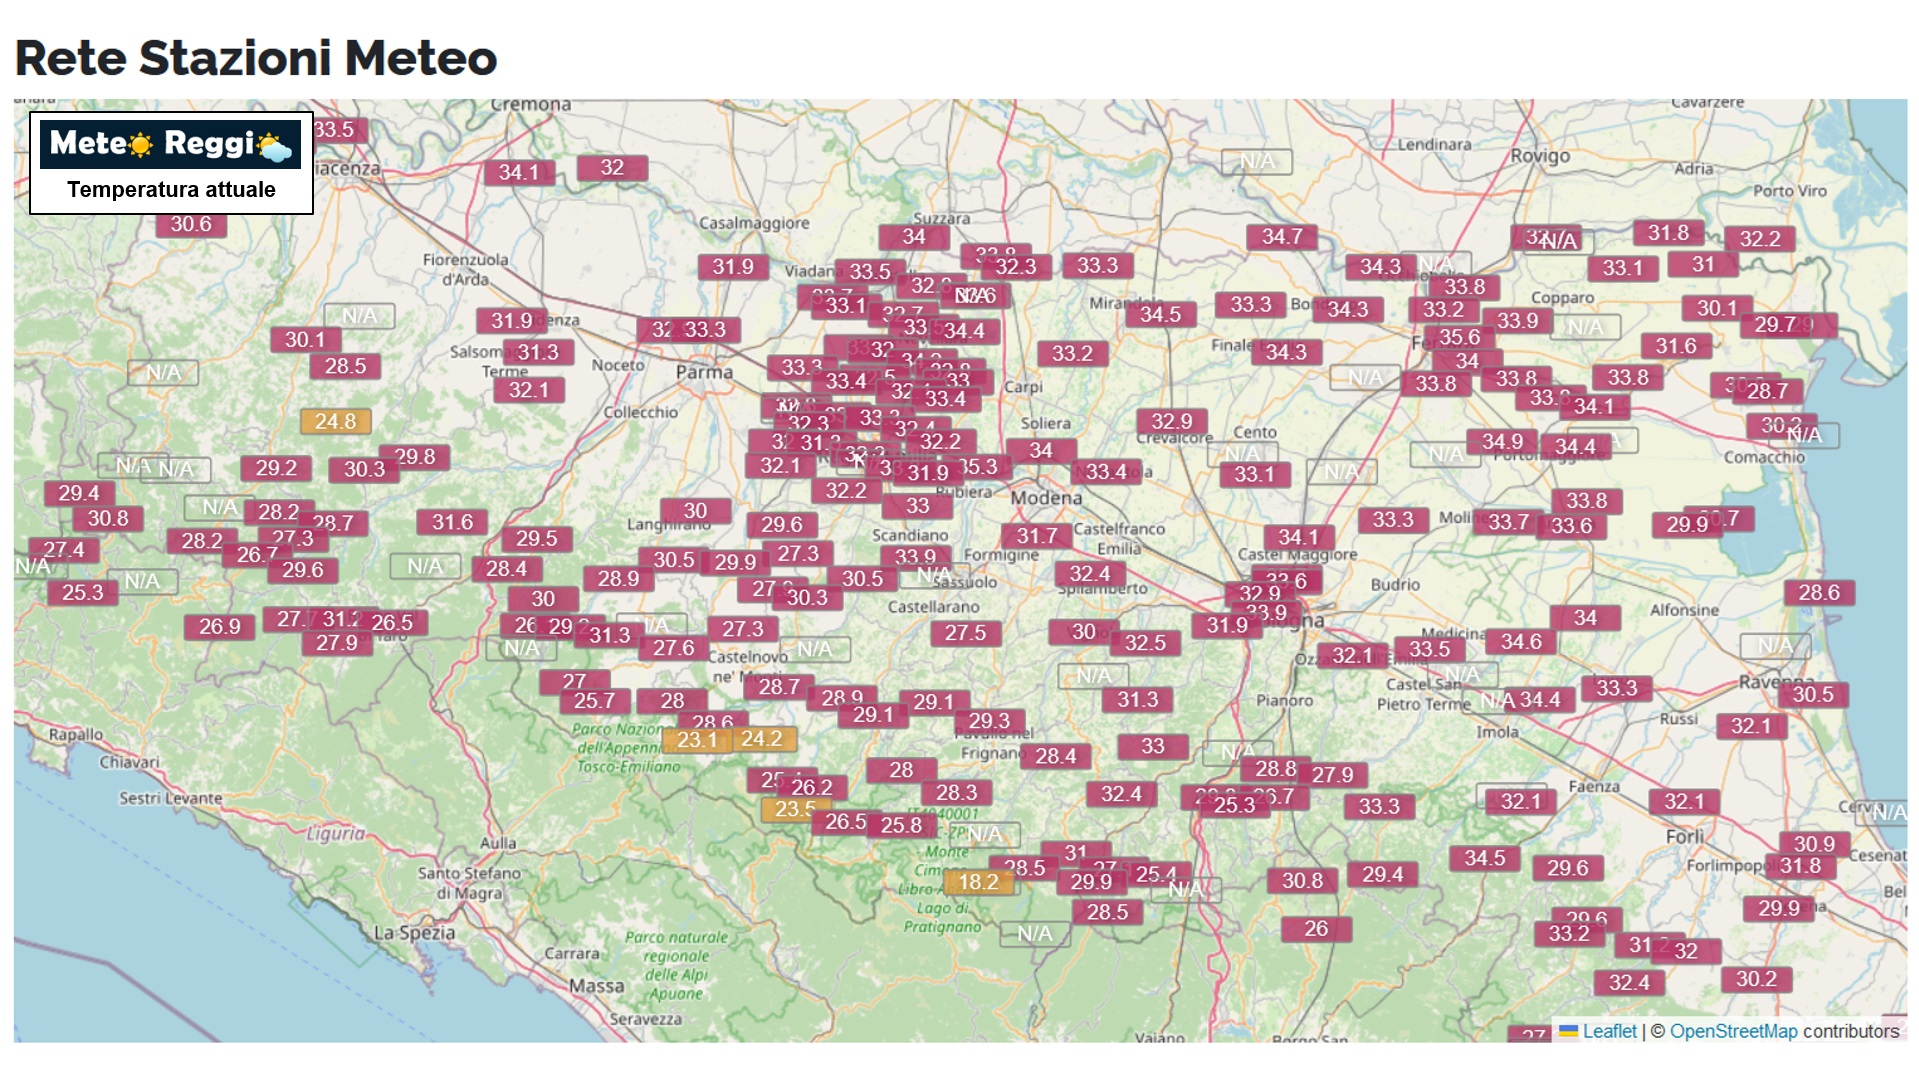Click the 30.9 marker near Cesenatico
The image size is (1919, 1079).
click(x=1814, y=844)
